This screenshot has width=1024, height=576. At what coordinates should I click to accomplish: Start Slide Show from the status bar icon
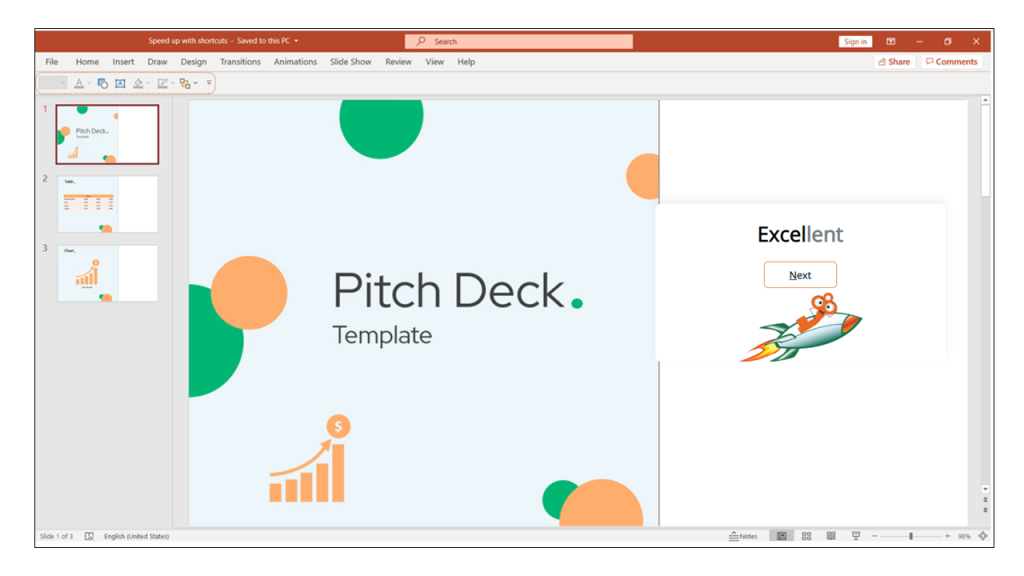pos(856,535)
